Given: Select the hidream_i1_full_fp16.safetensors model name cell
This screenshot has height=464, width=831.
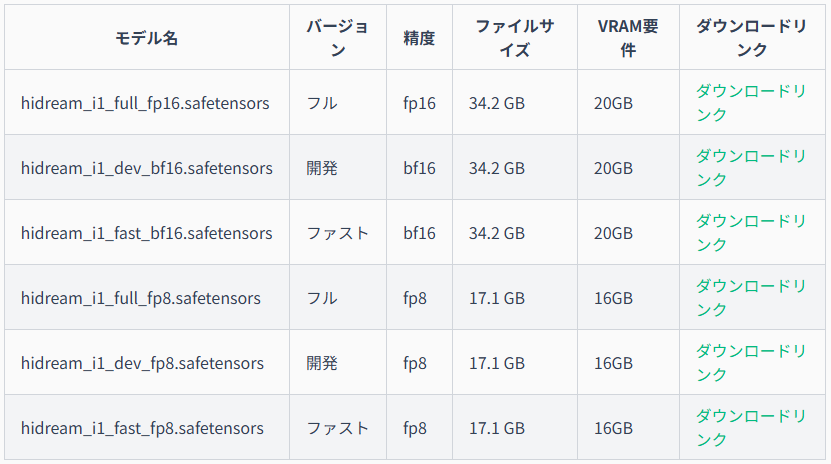Looking at the screenshot, I should pyautogui.click(x=145, y=103).
